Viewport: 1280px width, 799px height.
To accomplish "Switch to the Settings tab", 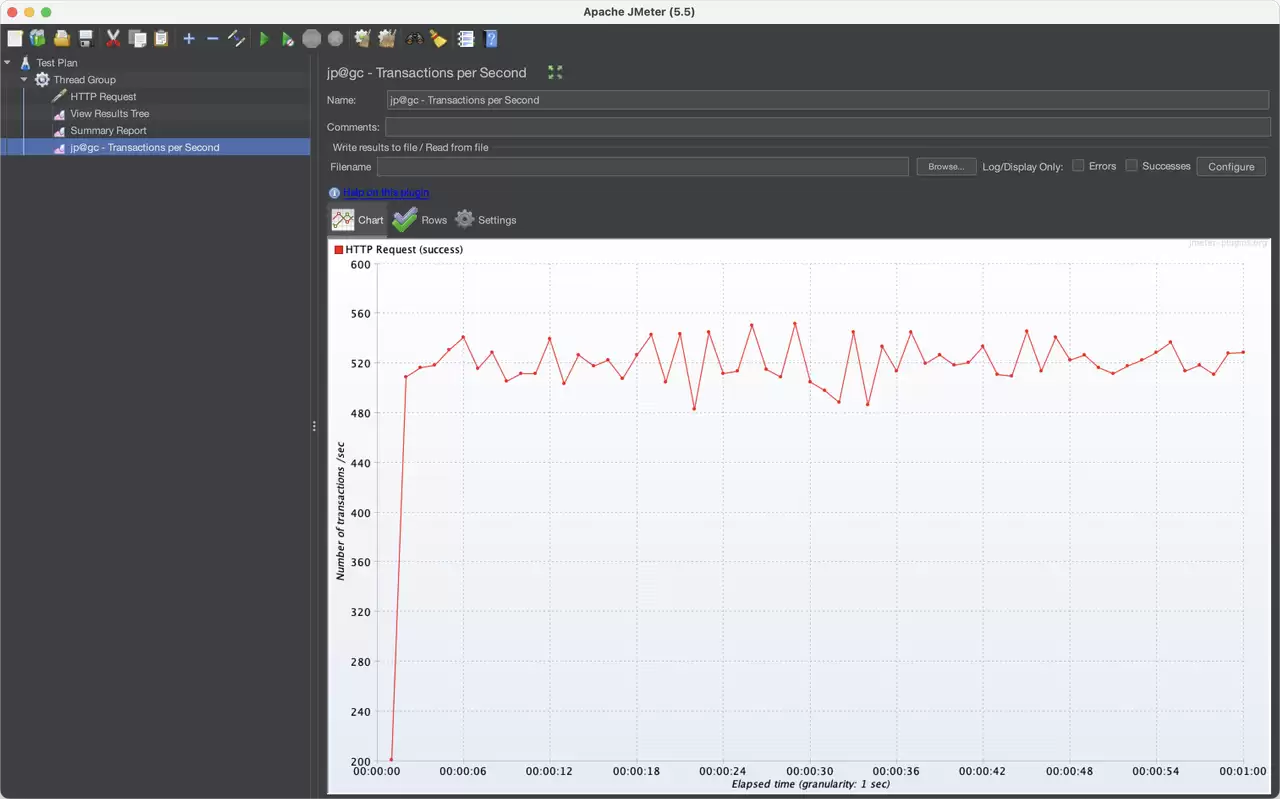I will tap(486, 220).
